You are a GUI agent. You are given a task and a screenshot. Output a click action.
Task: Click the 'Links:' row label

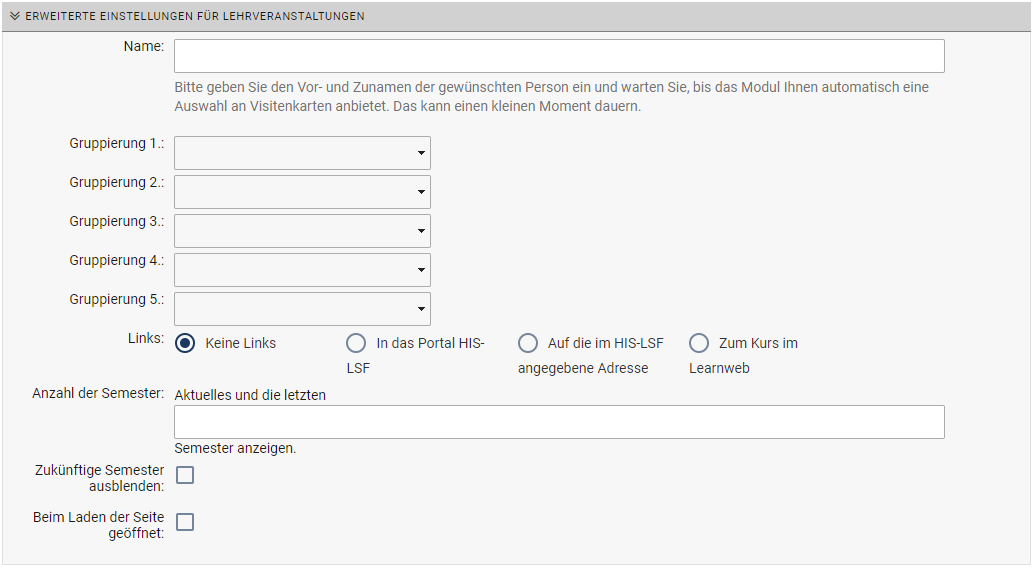[146, 339]
